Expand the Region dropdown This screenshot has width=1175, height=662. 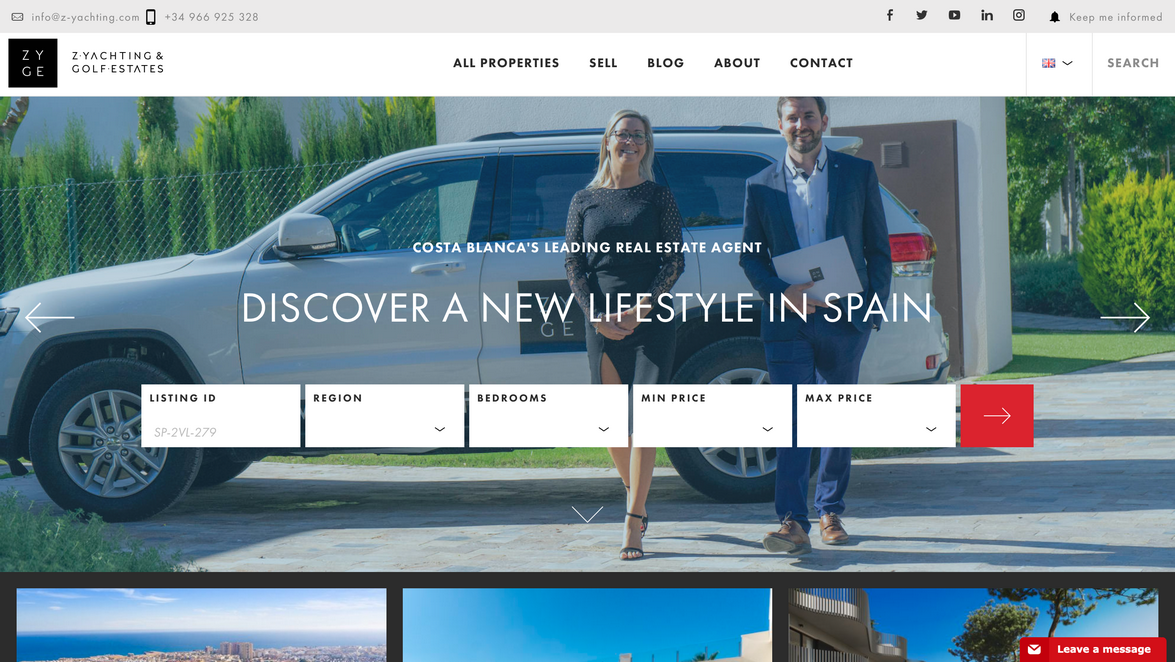point(384,416)
